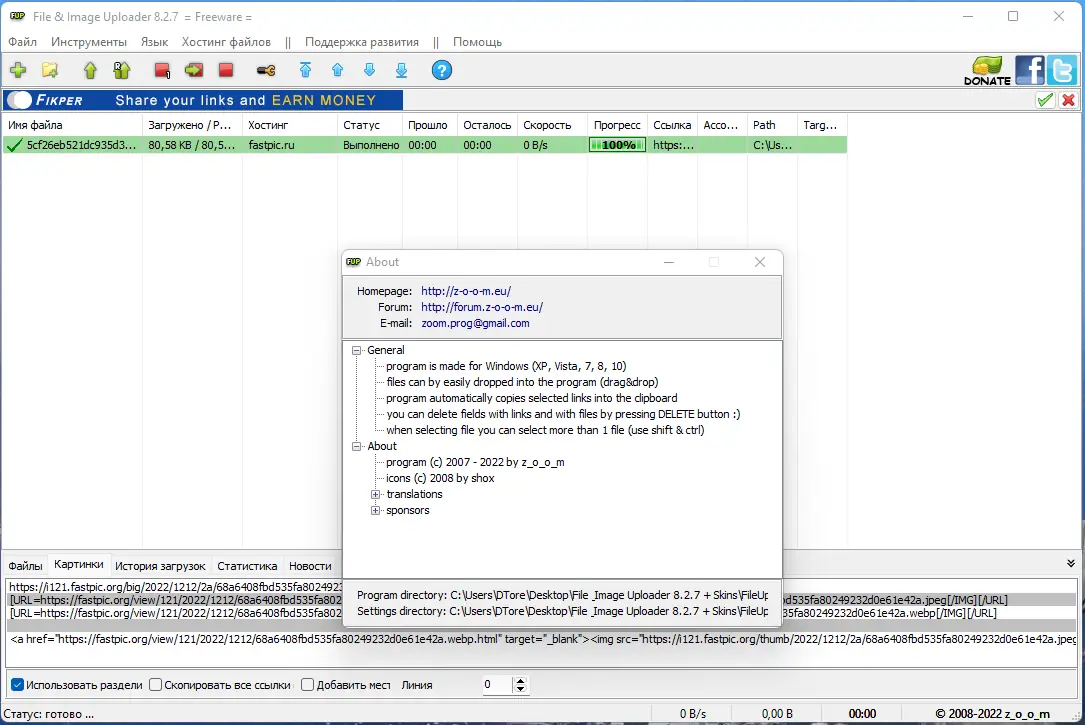1085x725 pixels.
Task: Decrease the Линия value with down arrow
Action: pyautogui.click(x=520, y=689)
